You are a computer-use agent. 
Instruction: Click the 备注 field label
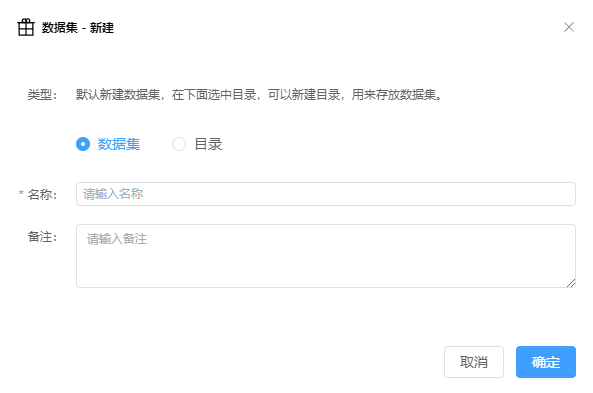[42, 237]
